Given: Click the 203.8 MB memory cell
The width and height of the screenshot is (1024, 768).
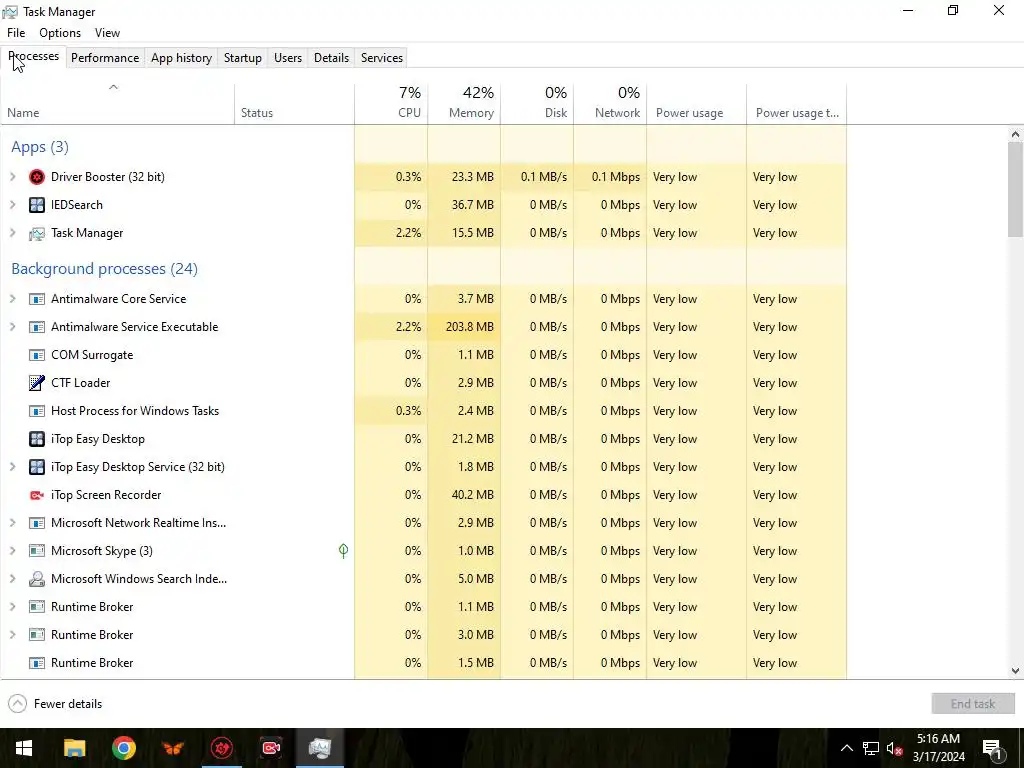Looking at the screenshot, I should point(464,327).
